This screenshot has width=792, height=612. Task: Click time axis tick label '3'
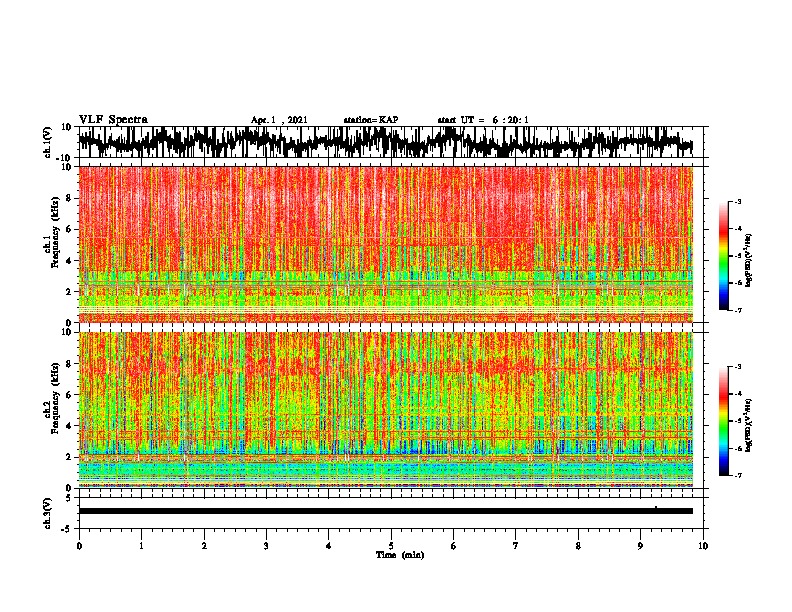266,546
